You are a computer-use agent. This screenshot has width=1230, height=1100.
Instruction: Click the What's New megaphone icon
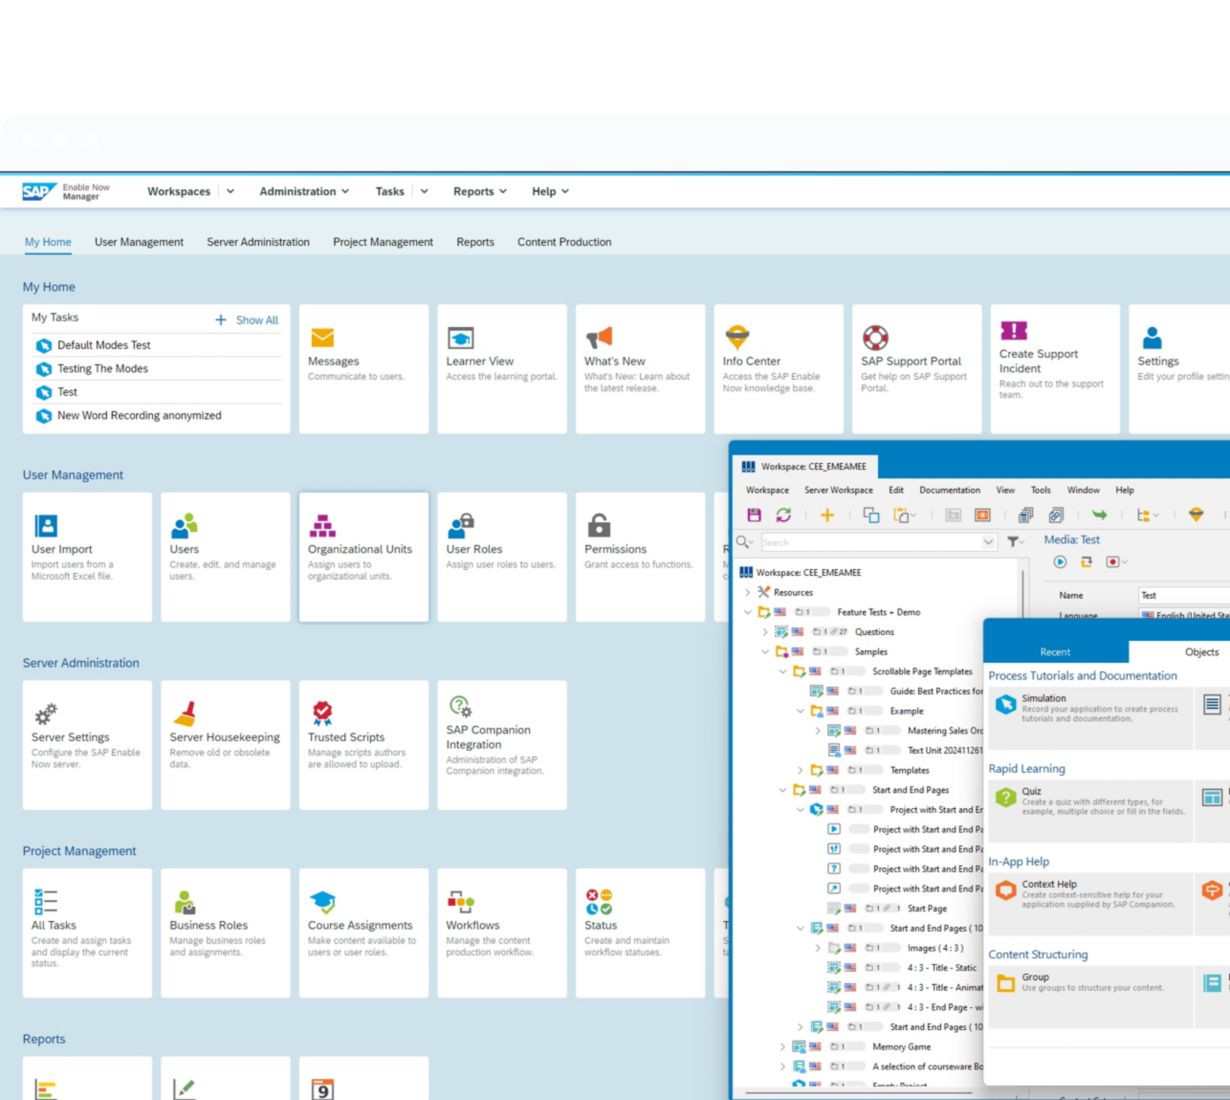(x=598, y=338)
